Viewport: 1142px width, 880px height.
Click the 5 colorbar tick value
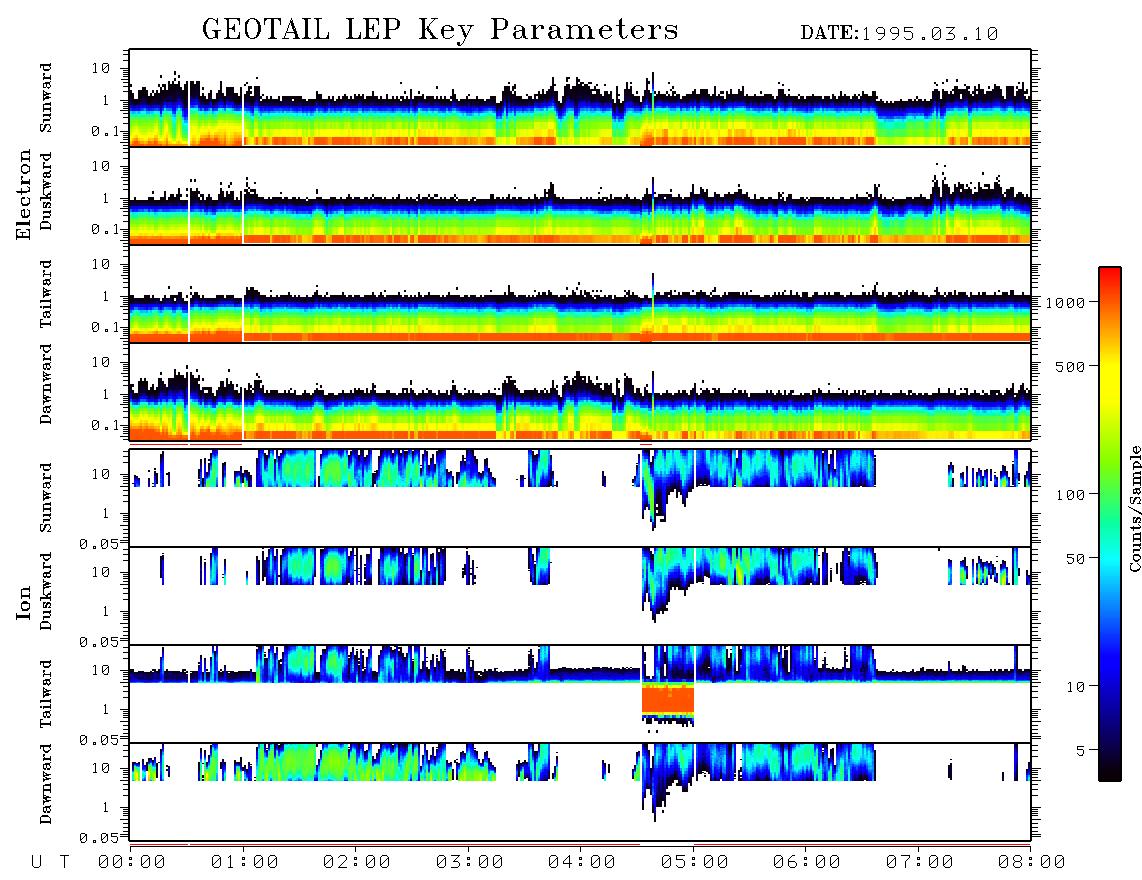click(x=1080, y=750)
